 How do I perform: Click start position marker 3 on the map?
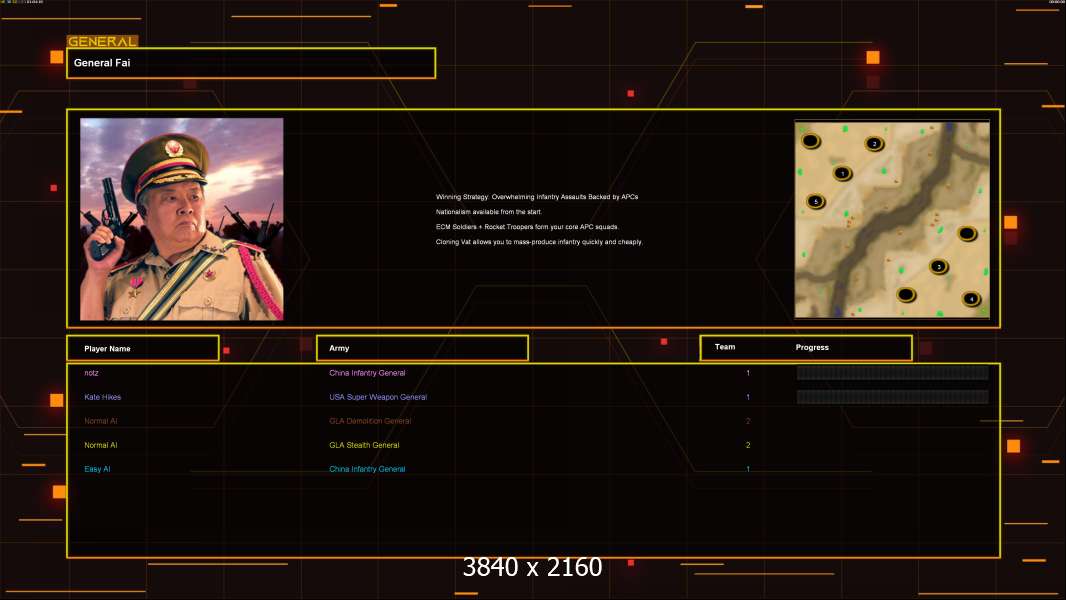939,266
